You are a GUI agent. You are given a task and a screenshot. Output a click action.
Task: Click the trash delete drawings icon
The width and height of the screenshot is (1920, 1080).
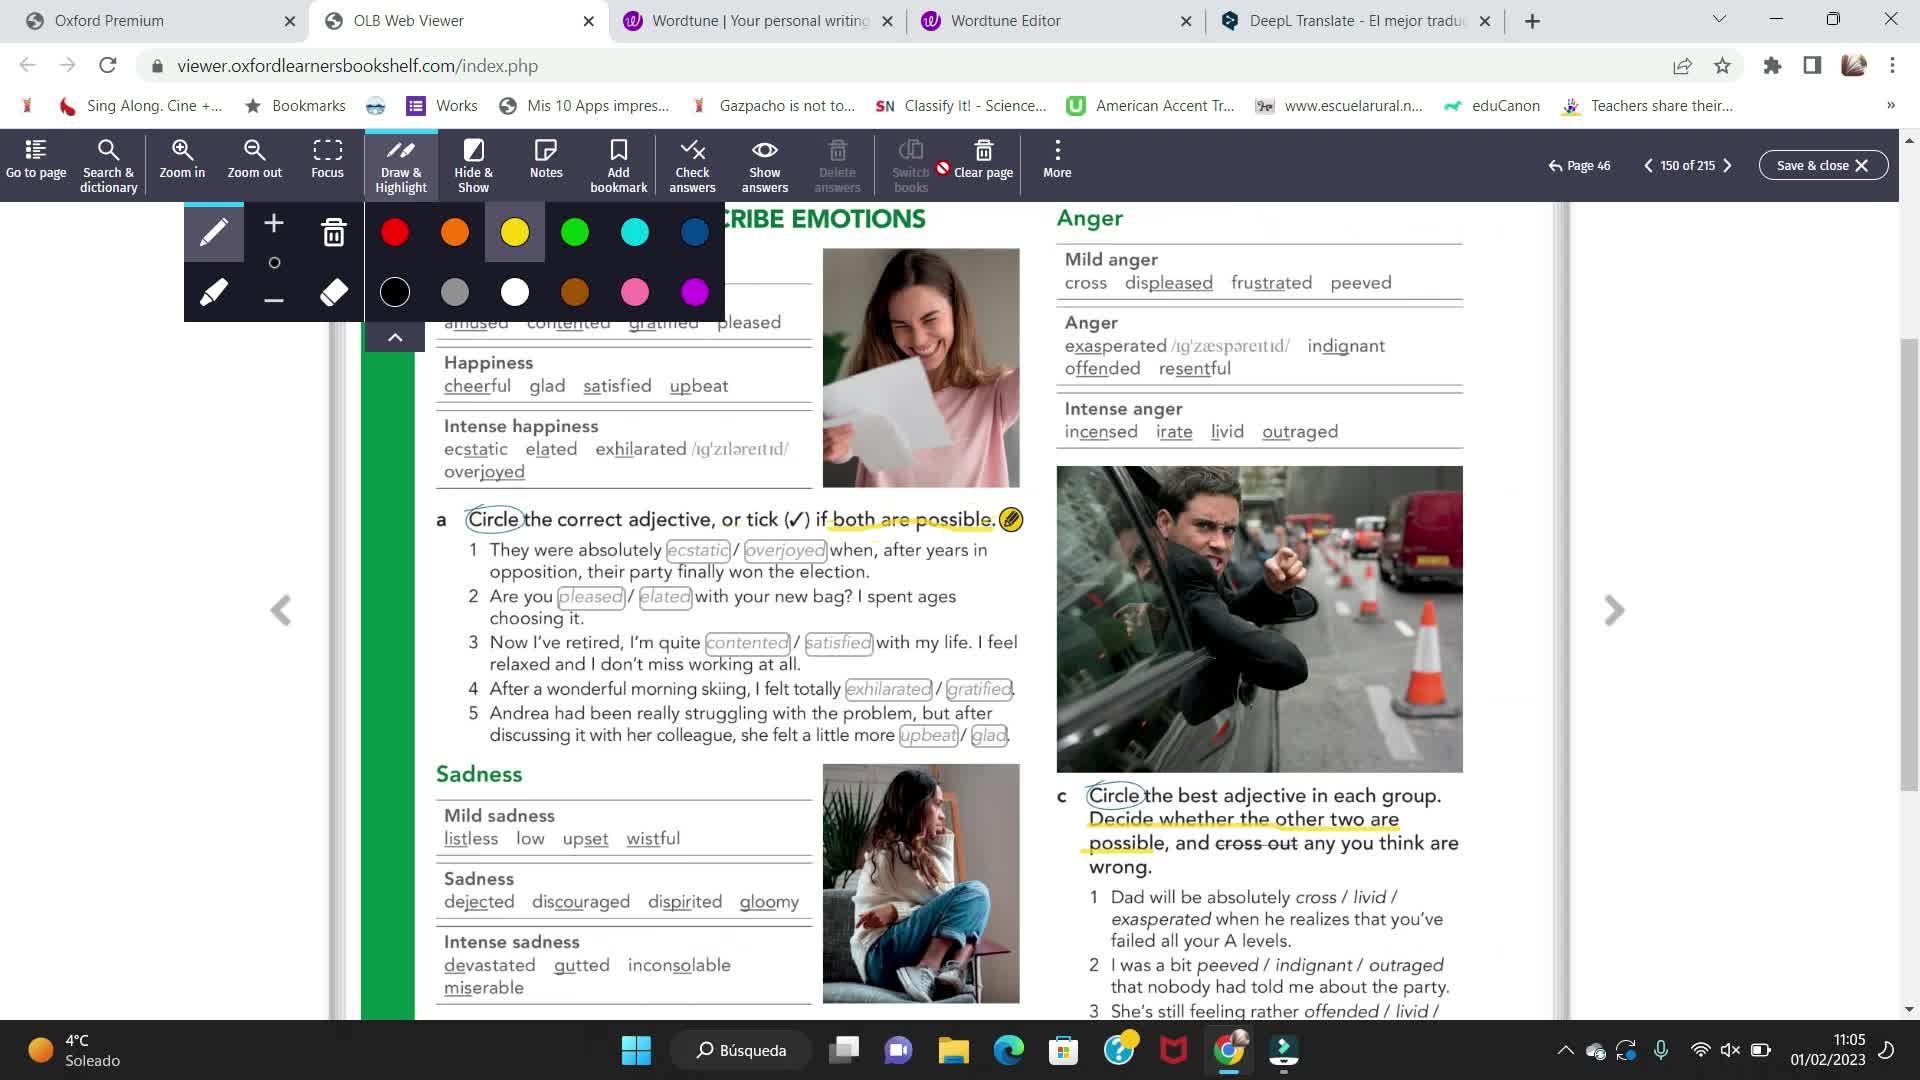point(333,233)
